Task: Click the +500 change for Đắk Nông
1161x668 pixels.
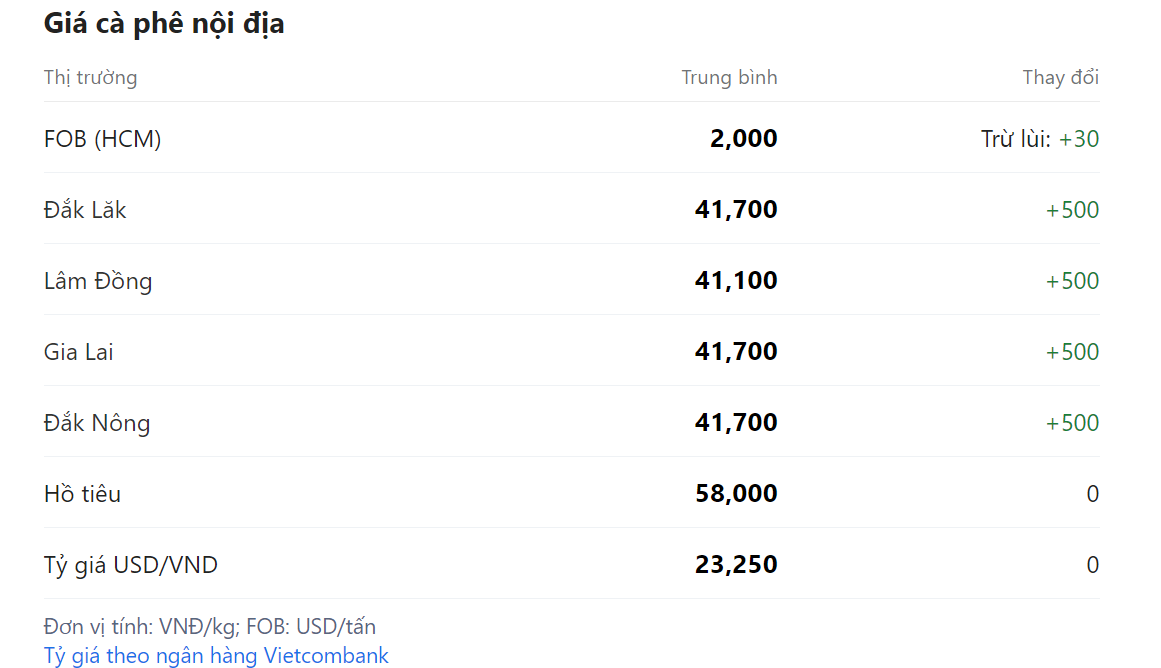Action: pos(1072,423)
